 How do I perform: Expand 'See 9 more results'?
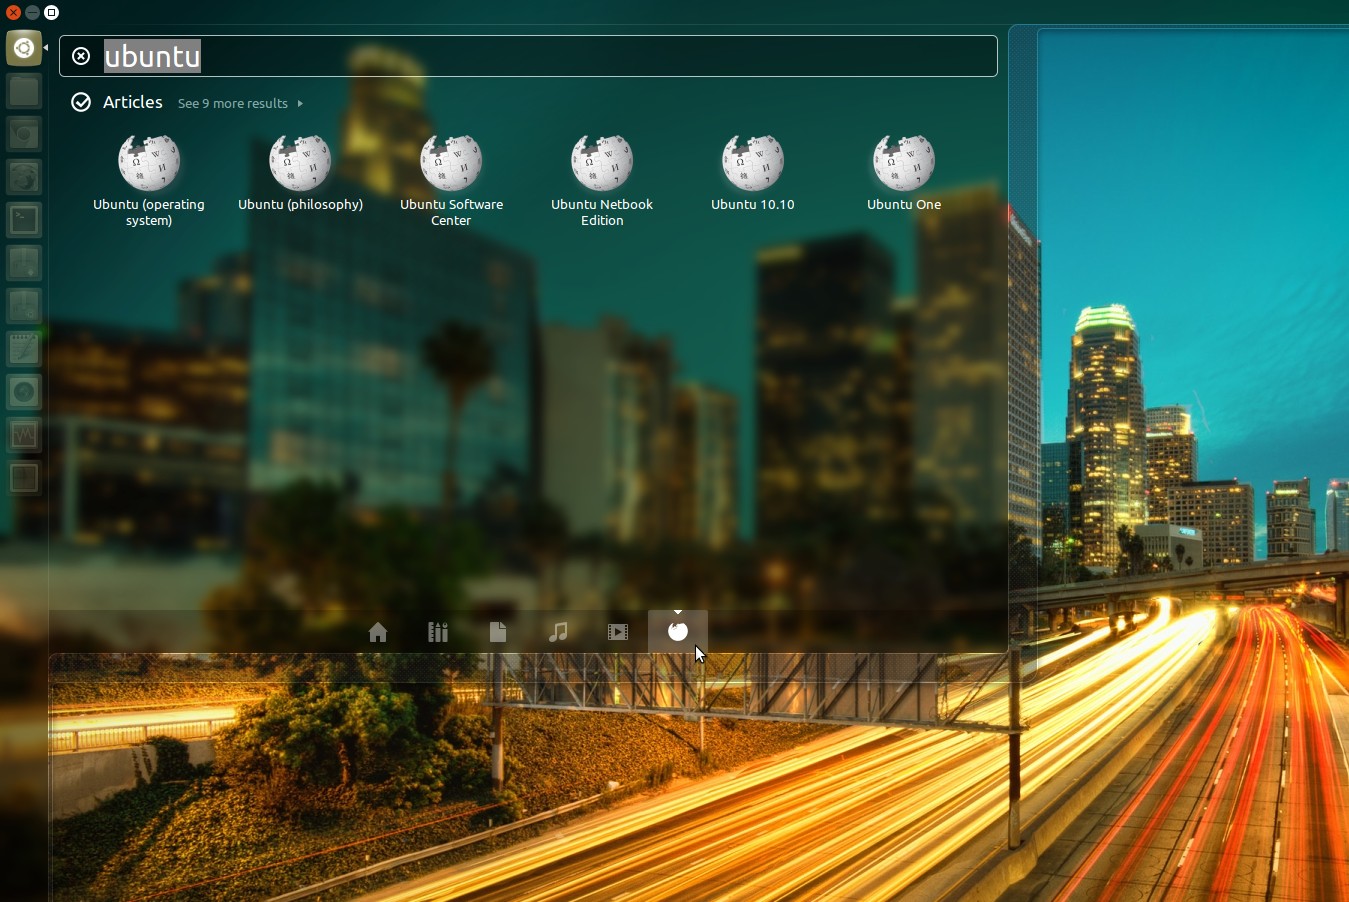pyautogui.click(x=240, y=103)
